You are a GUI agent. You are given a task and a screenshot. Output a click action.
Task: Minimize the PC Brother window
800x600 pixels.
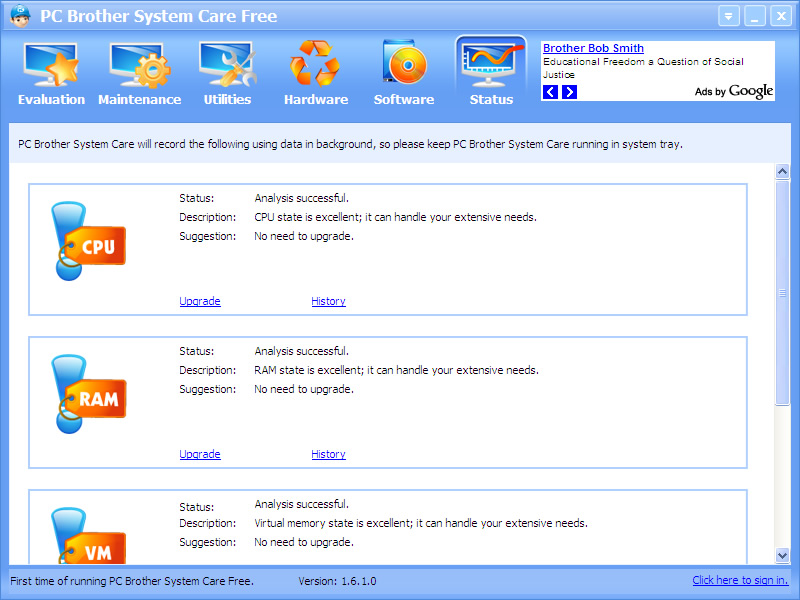coord(755,16)
